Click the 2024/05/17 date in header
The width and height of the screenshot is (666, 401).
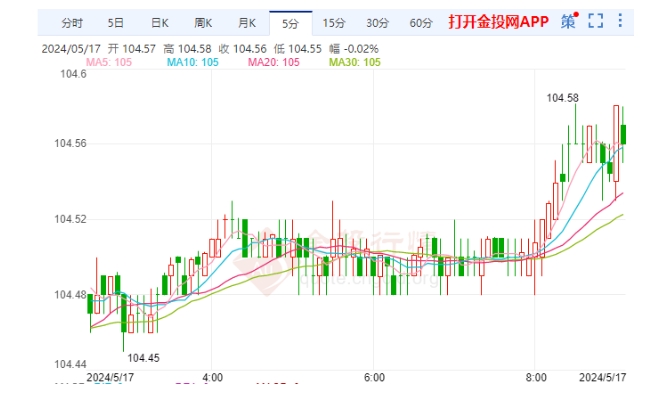click(71, 49)
